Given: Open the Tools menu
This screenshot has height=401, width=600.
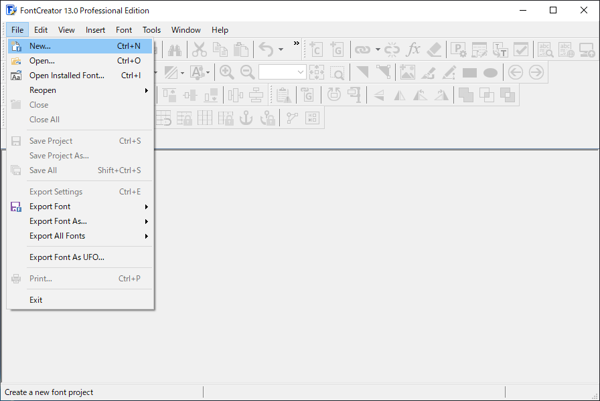Looking at the screenshot, I should click(x=152, y=30).
